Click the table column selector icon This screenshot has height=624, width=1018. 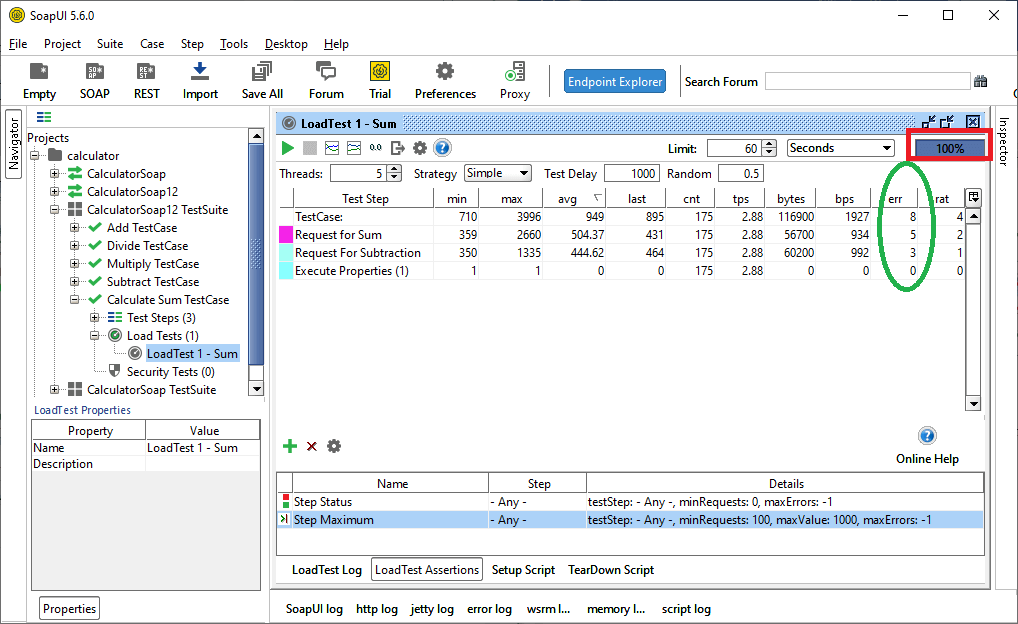pos(973,197)
